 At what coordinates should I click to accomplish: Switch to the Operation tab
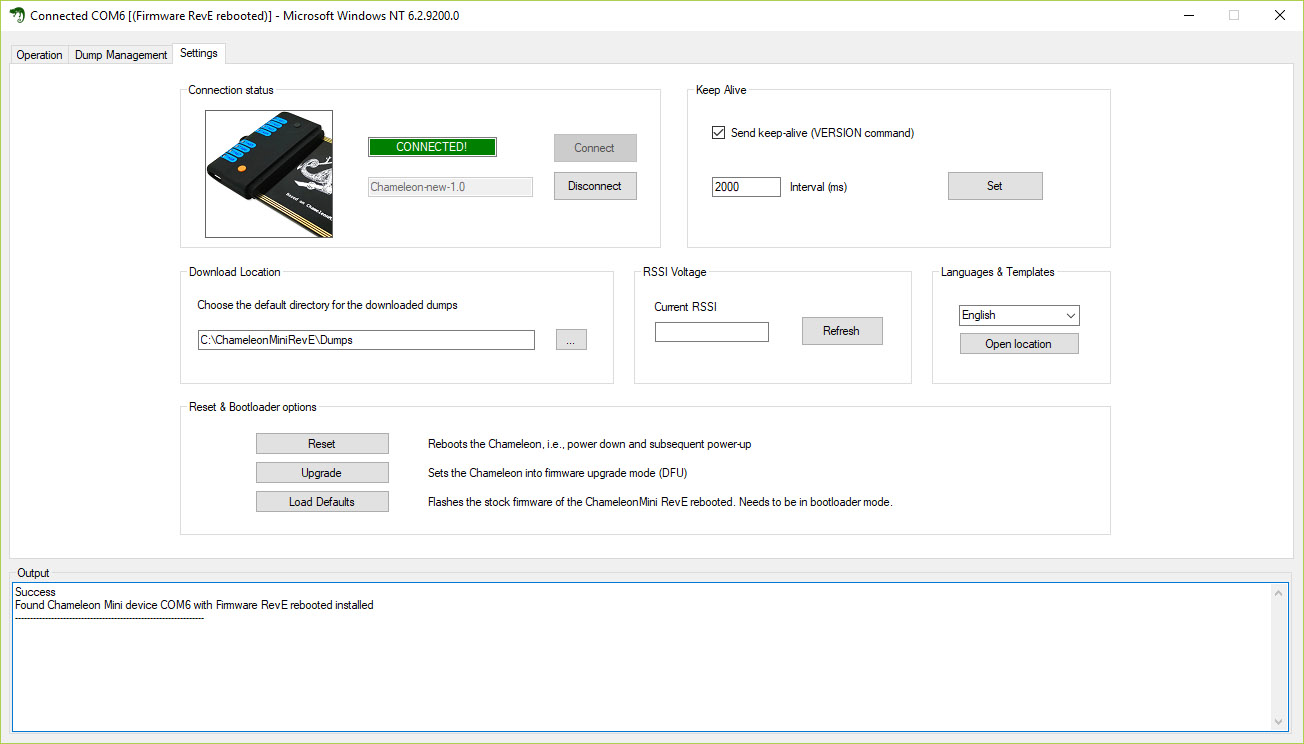pos(40,55)
